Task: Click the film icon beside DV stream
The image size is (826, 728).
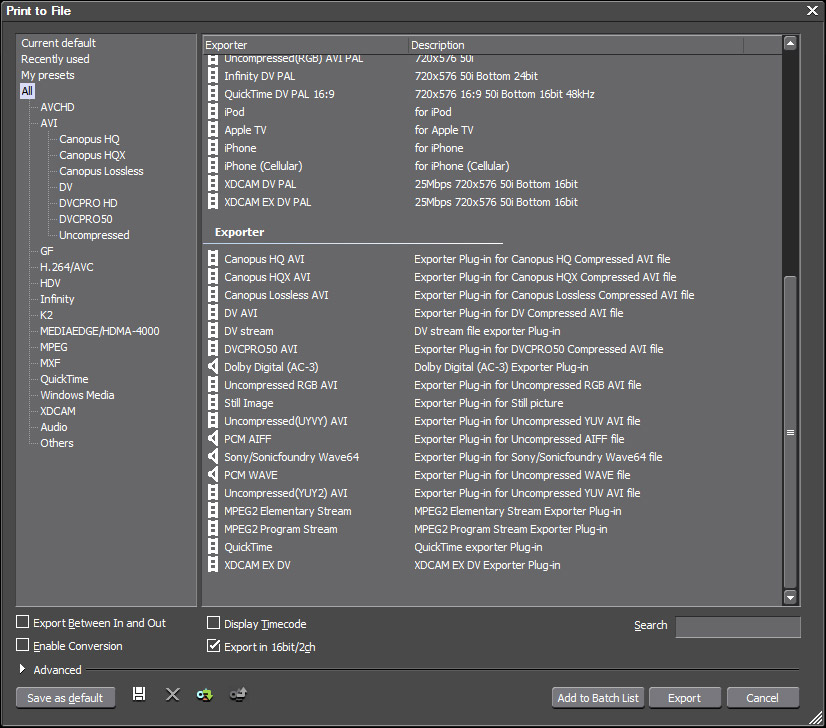Action: click(x=213, y=331)
